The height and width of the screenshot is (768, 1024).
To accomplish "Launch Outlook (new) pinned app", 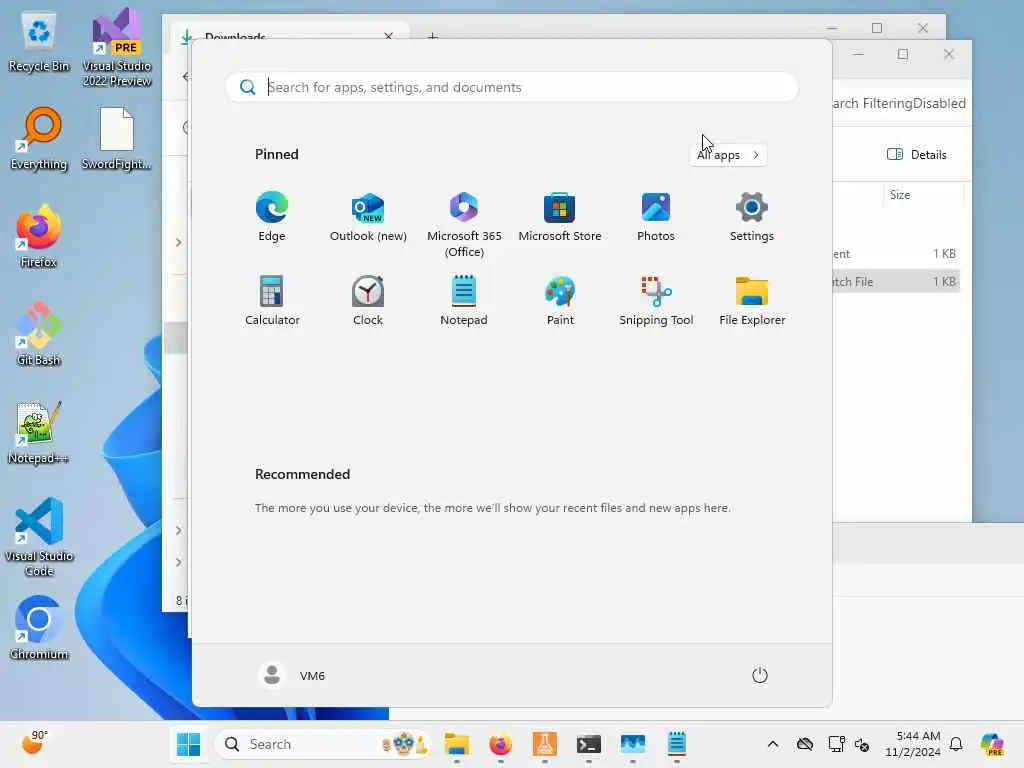I will pos(368,217).
